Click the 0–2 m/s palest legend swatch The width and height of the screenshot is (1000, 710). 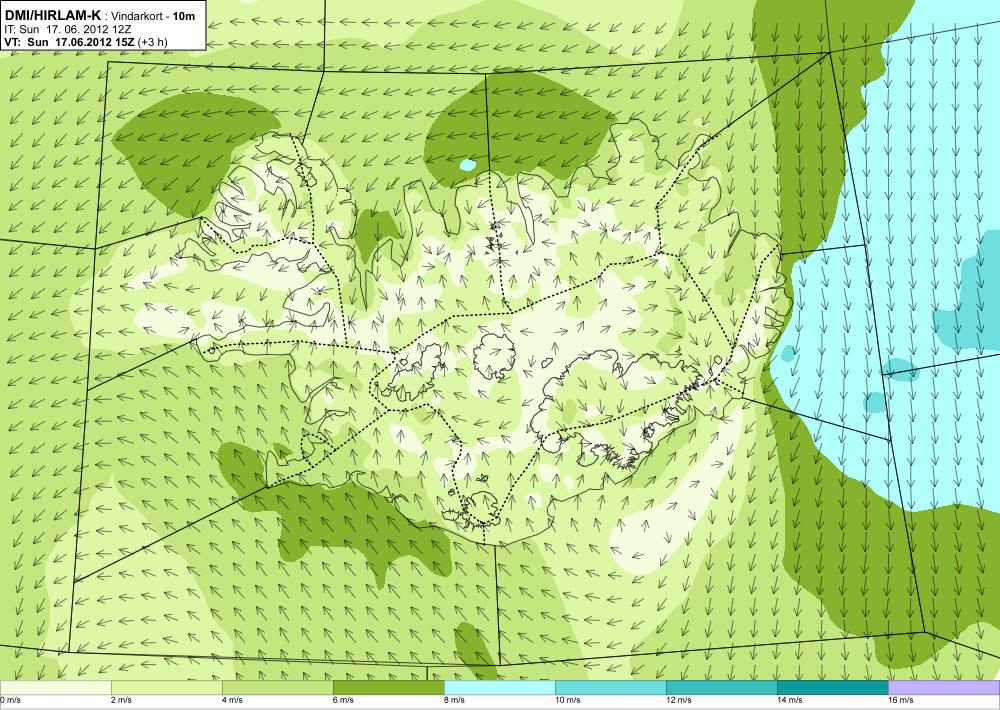pyautogui.click(x=55, y=688)
